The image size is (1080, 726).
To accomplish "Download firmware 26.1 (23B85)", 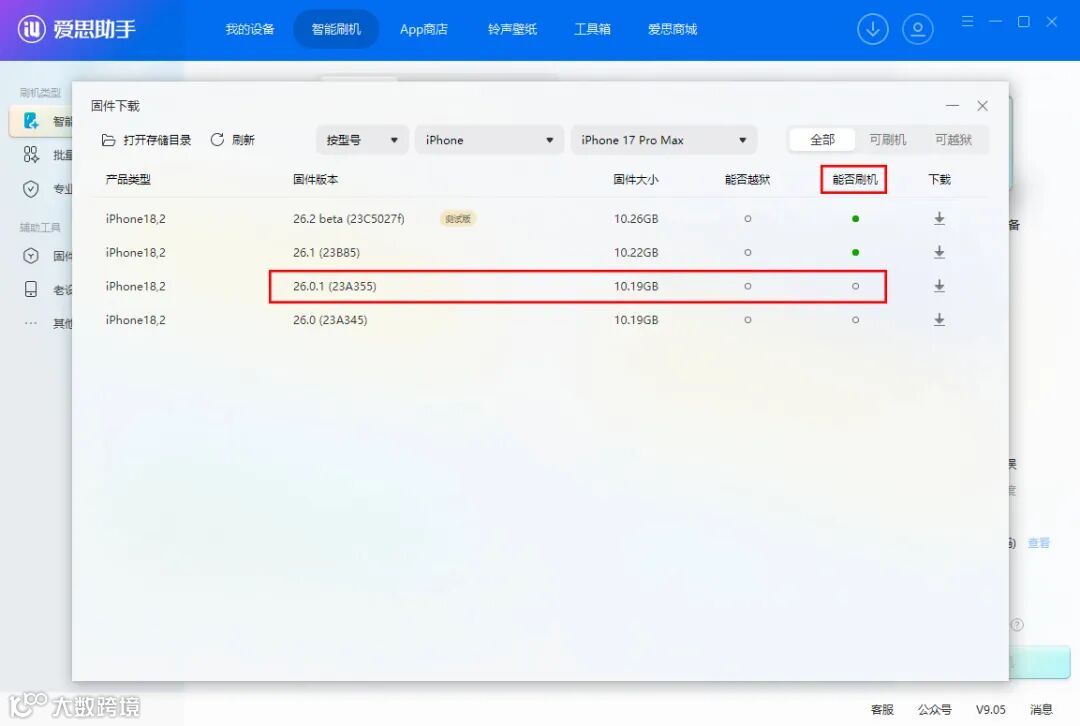I will [x=939, y=252].
